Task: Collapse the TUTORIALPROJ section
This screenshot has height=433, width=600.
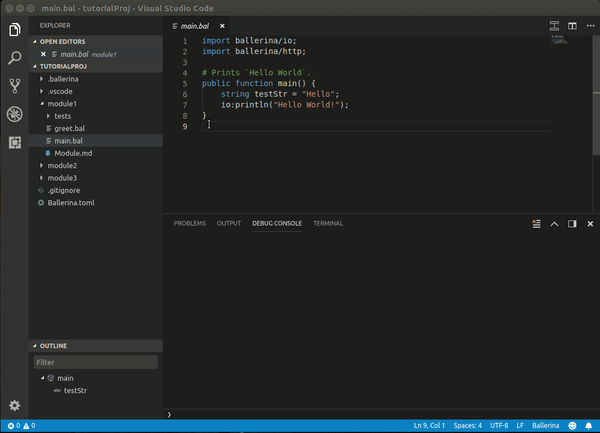Action: [35, 66]
